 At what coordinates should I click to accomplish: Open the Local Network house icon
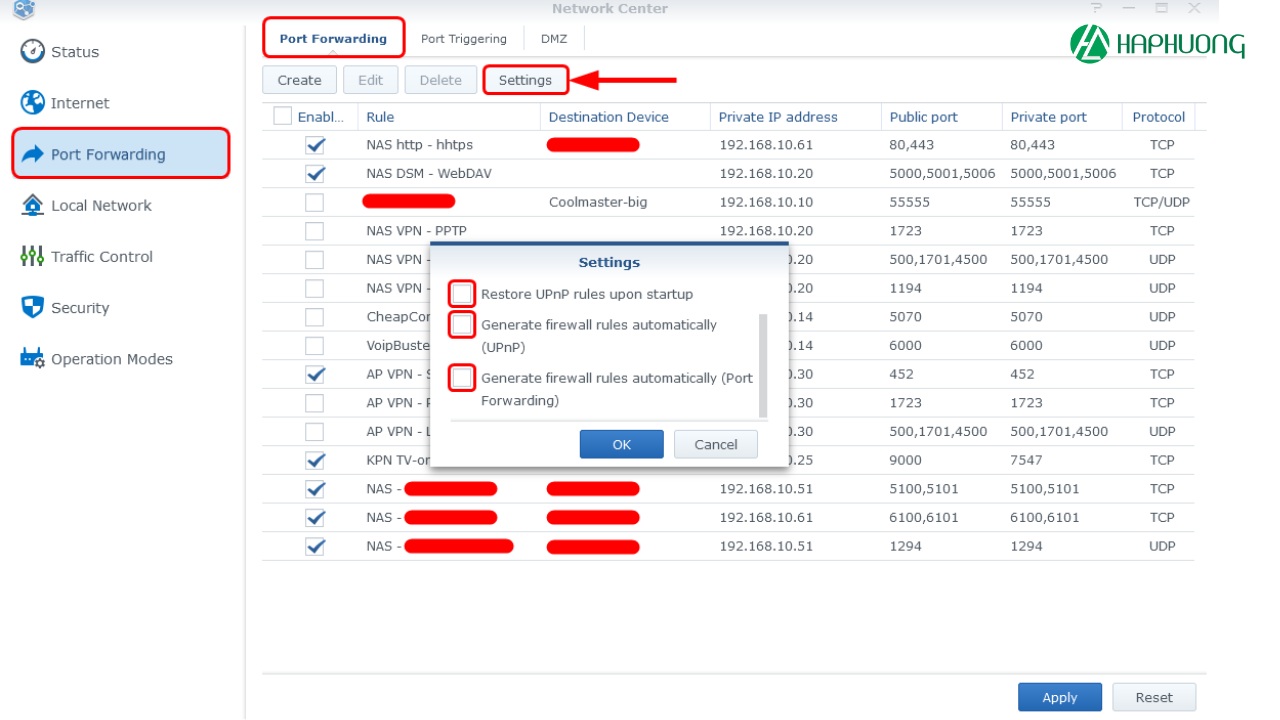click(32, 205)
